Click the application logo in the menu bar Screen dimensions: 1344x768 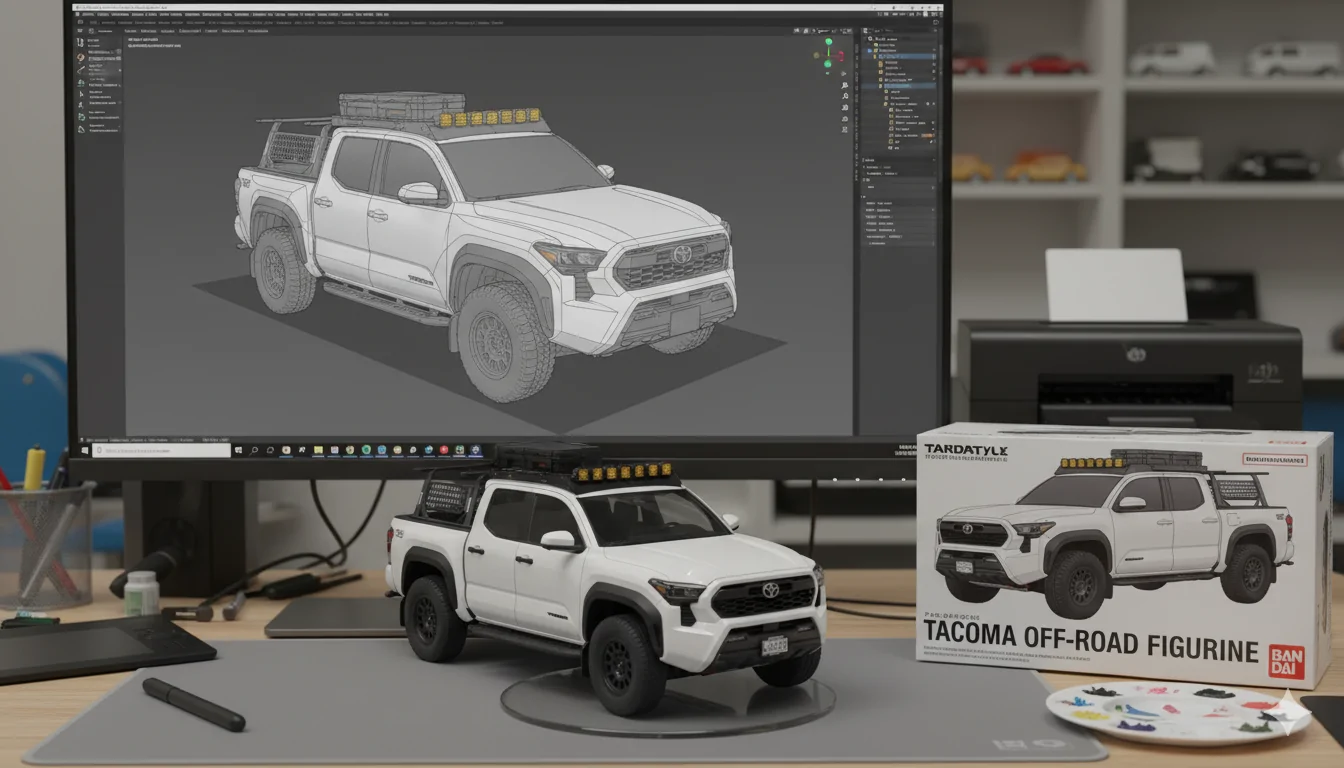point(77,14)
